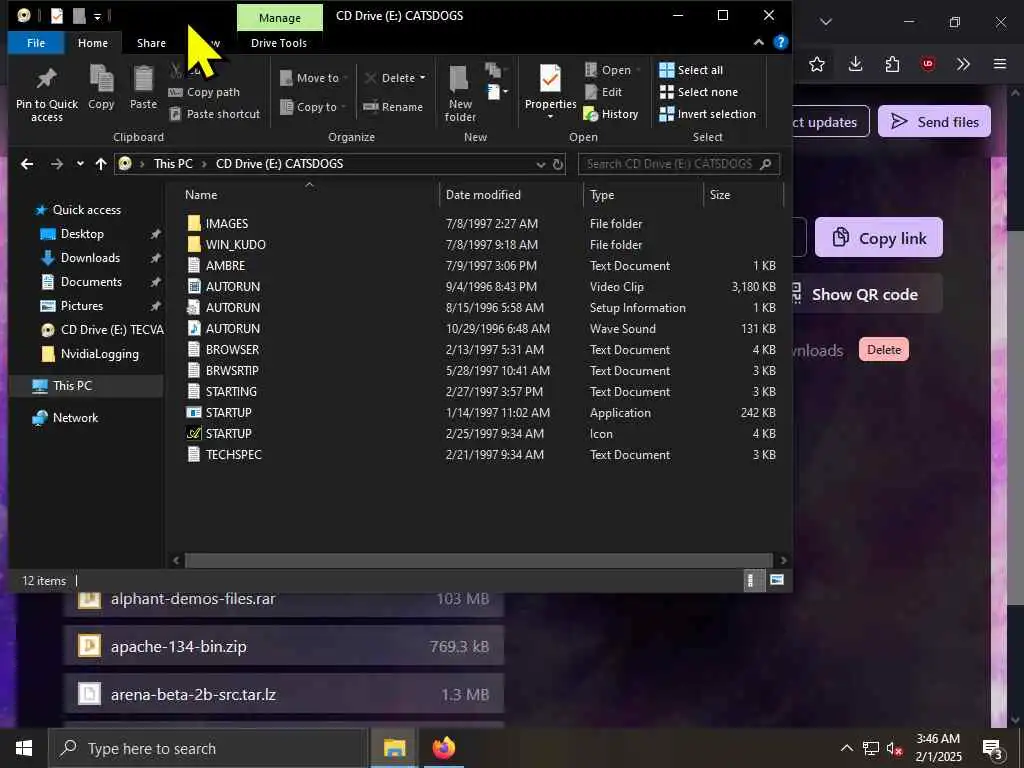Open Explorer Help question mark icon
Image resolution: width=1024 pixels, height=768 pixels.
click(x=780, y=42)
